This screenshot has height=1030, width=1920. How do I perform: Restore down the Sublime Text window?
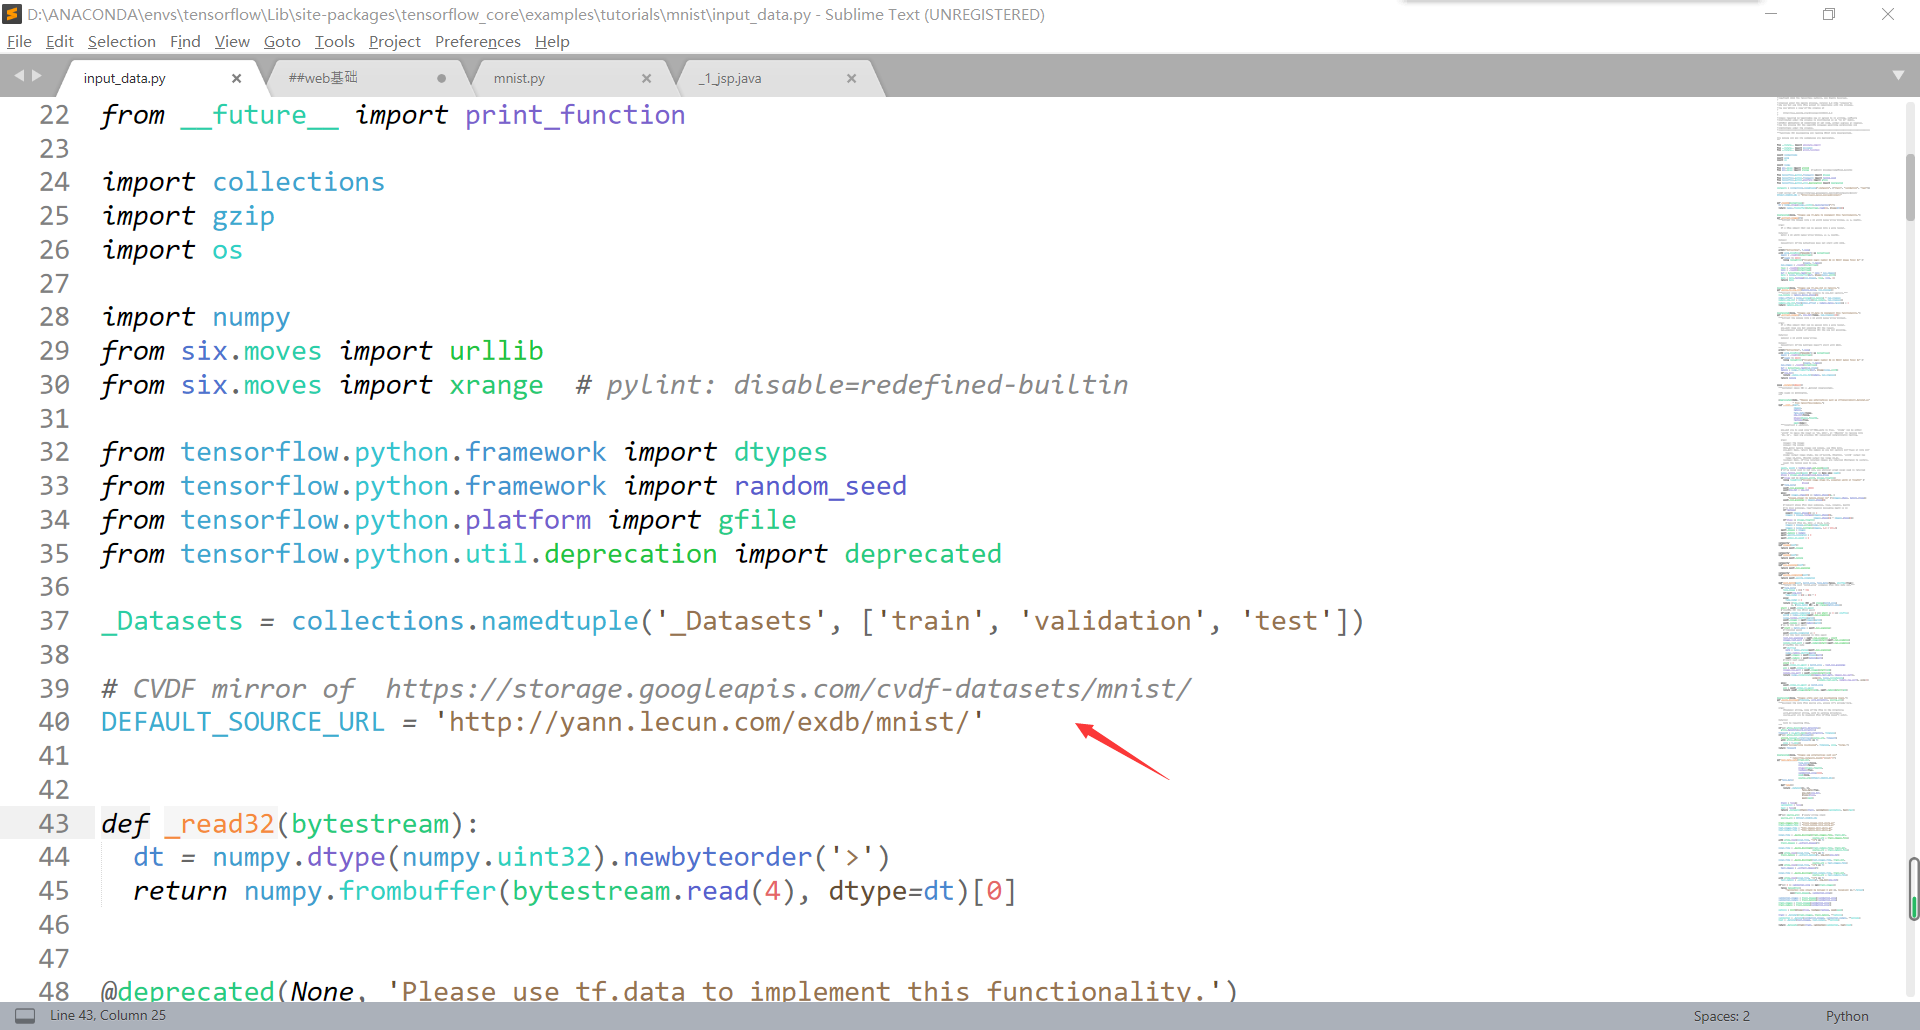tap(1829, 14)
